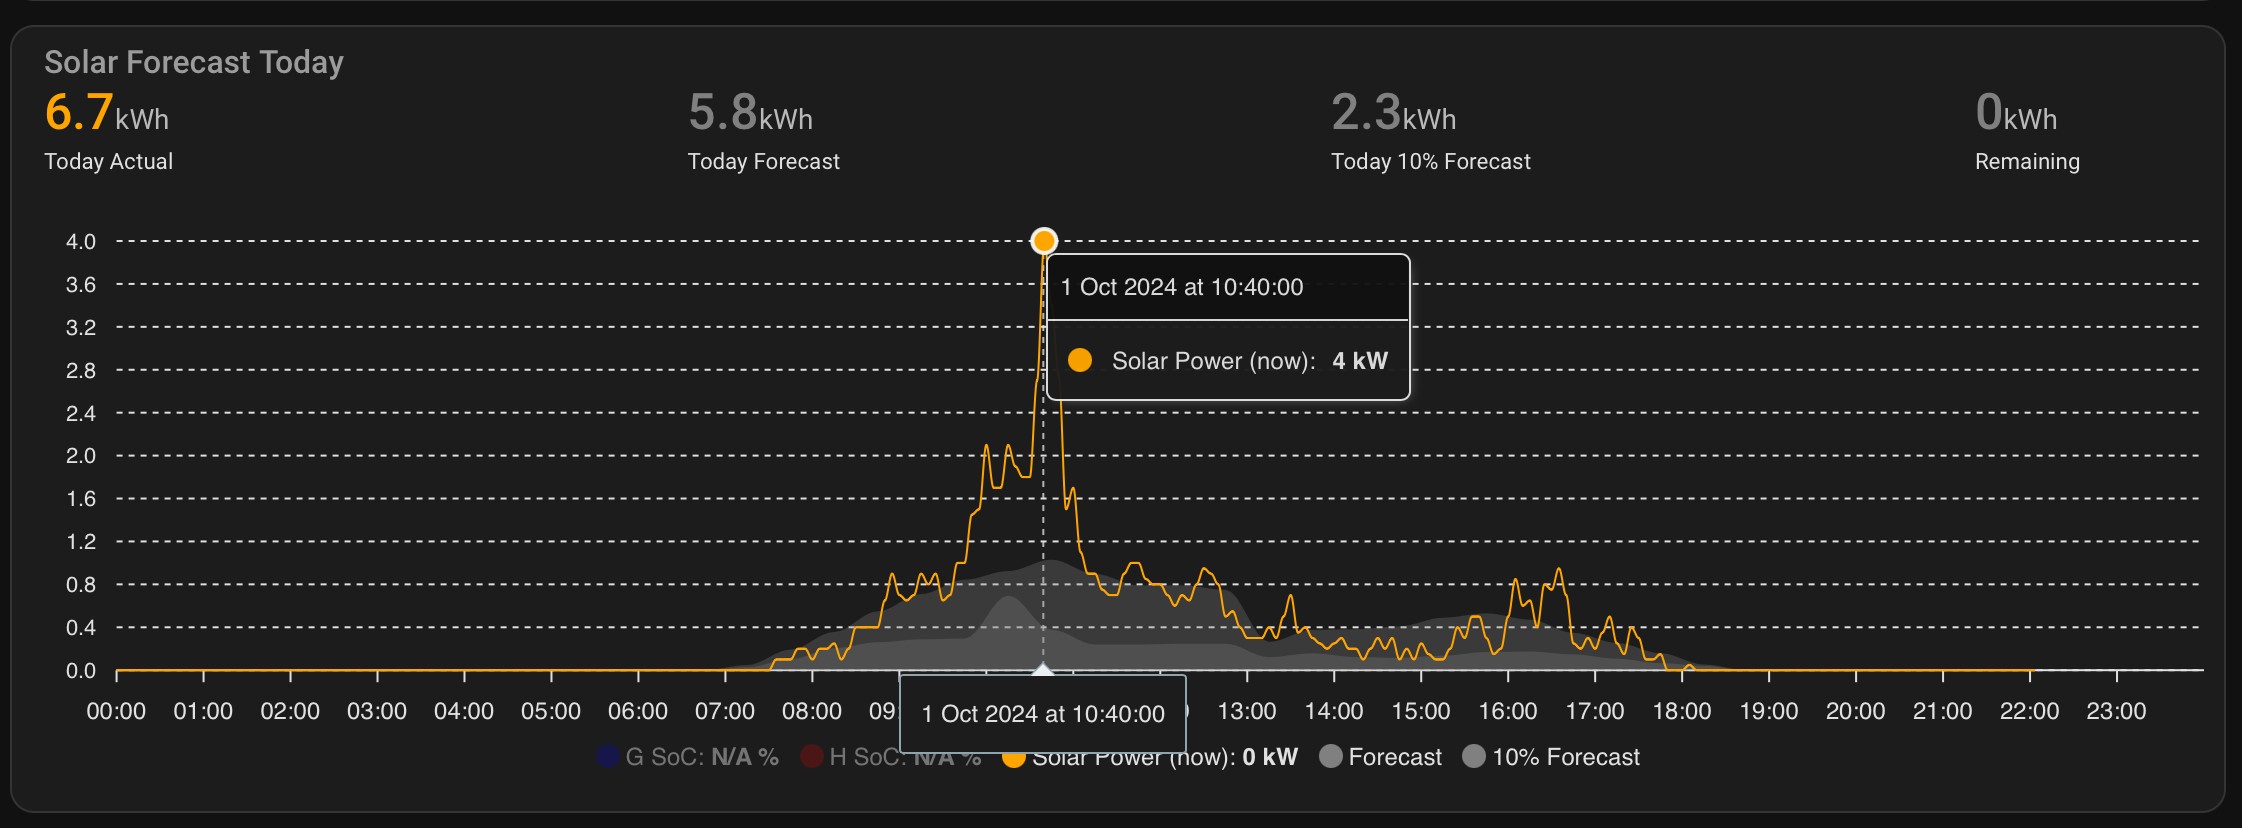Click the 5.8 kWh forecast value

(x=750, y=112)
